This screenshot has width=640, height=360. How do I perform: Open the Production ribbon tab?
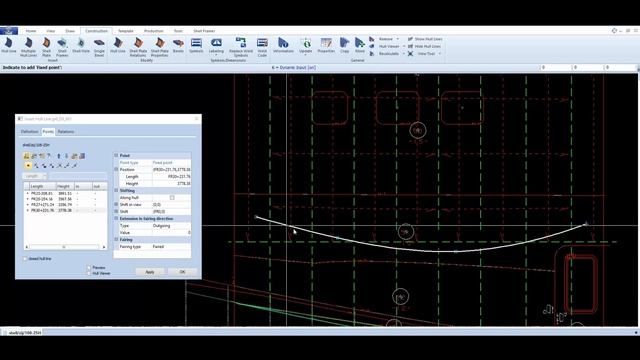coord(153,31)
